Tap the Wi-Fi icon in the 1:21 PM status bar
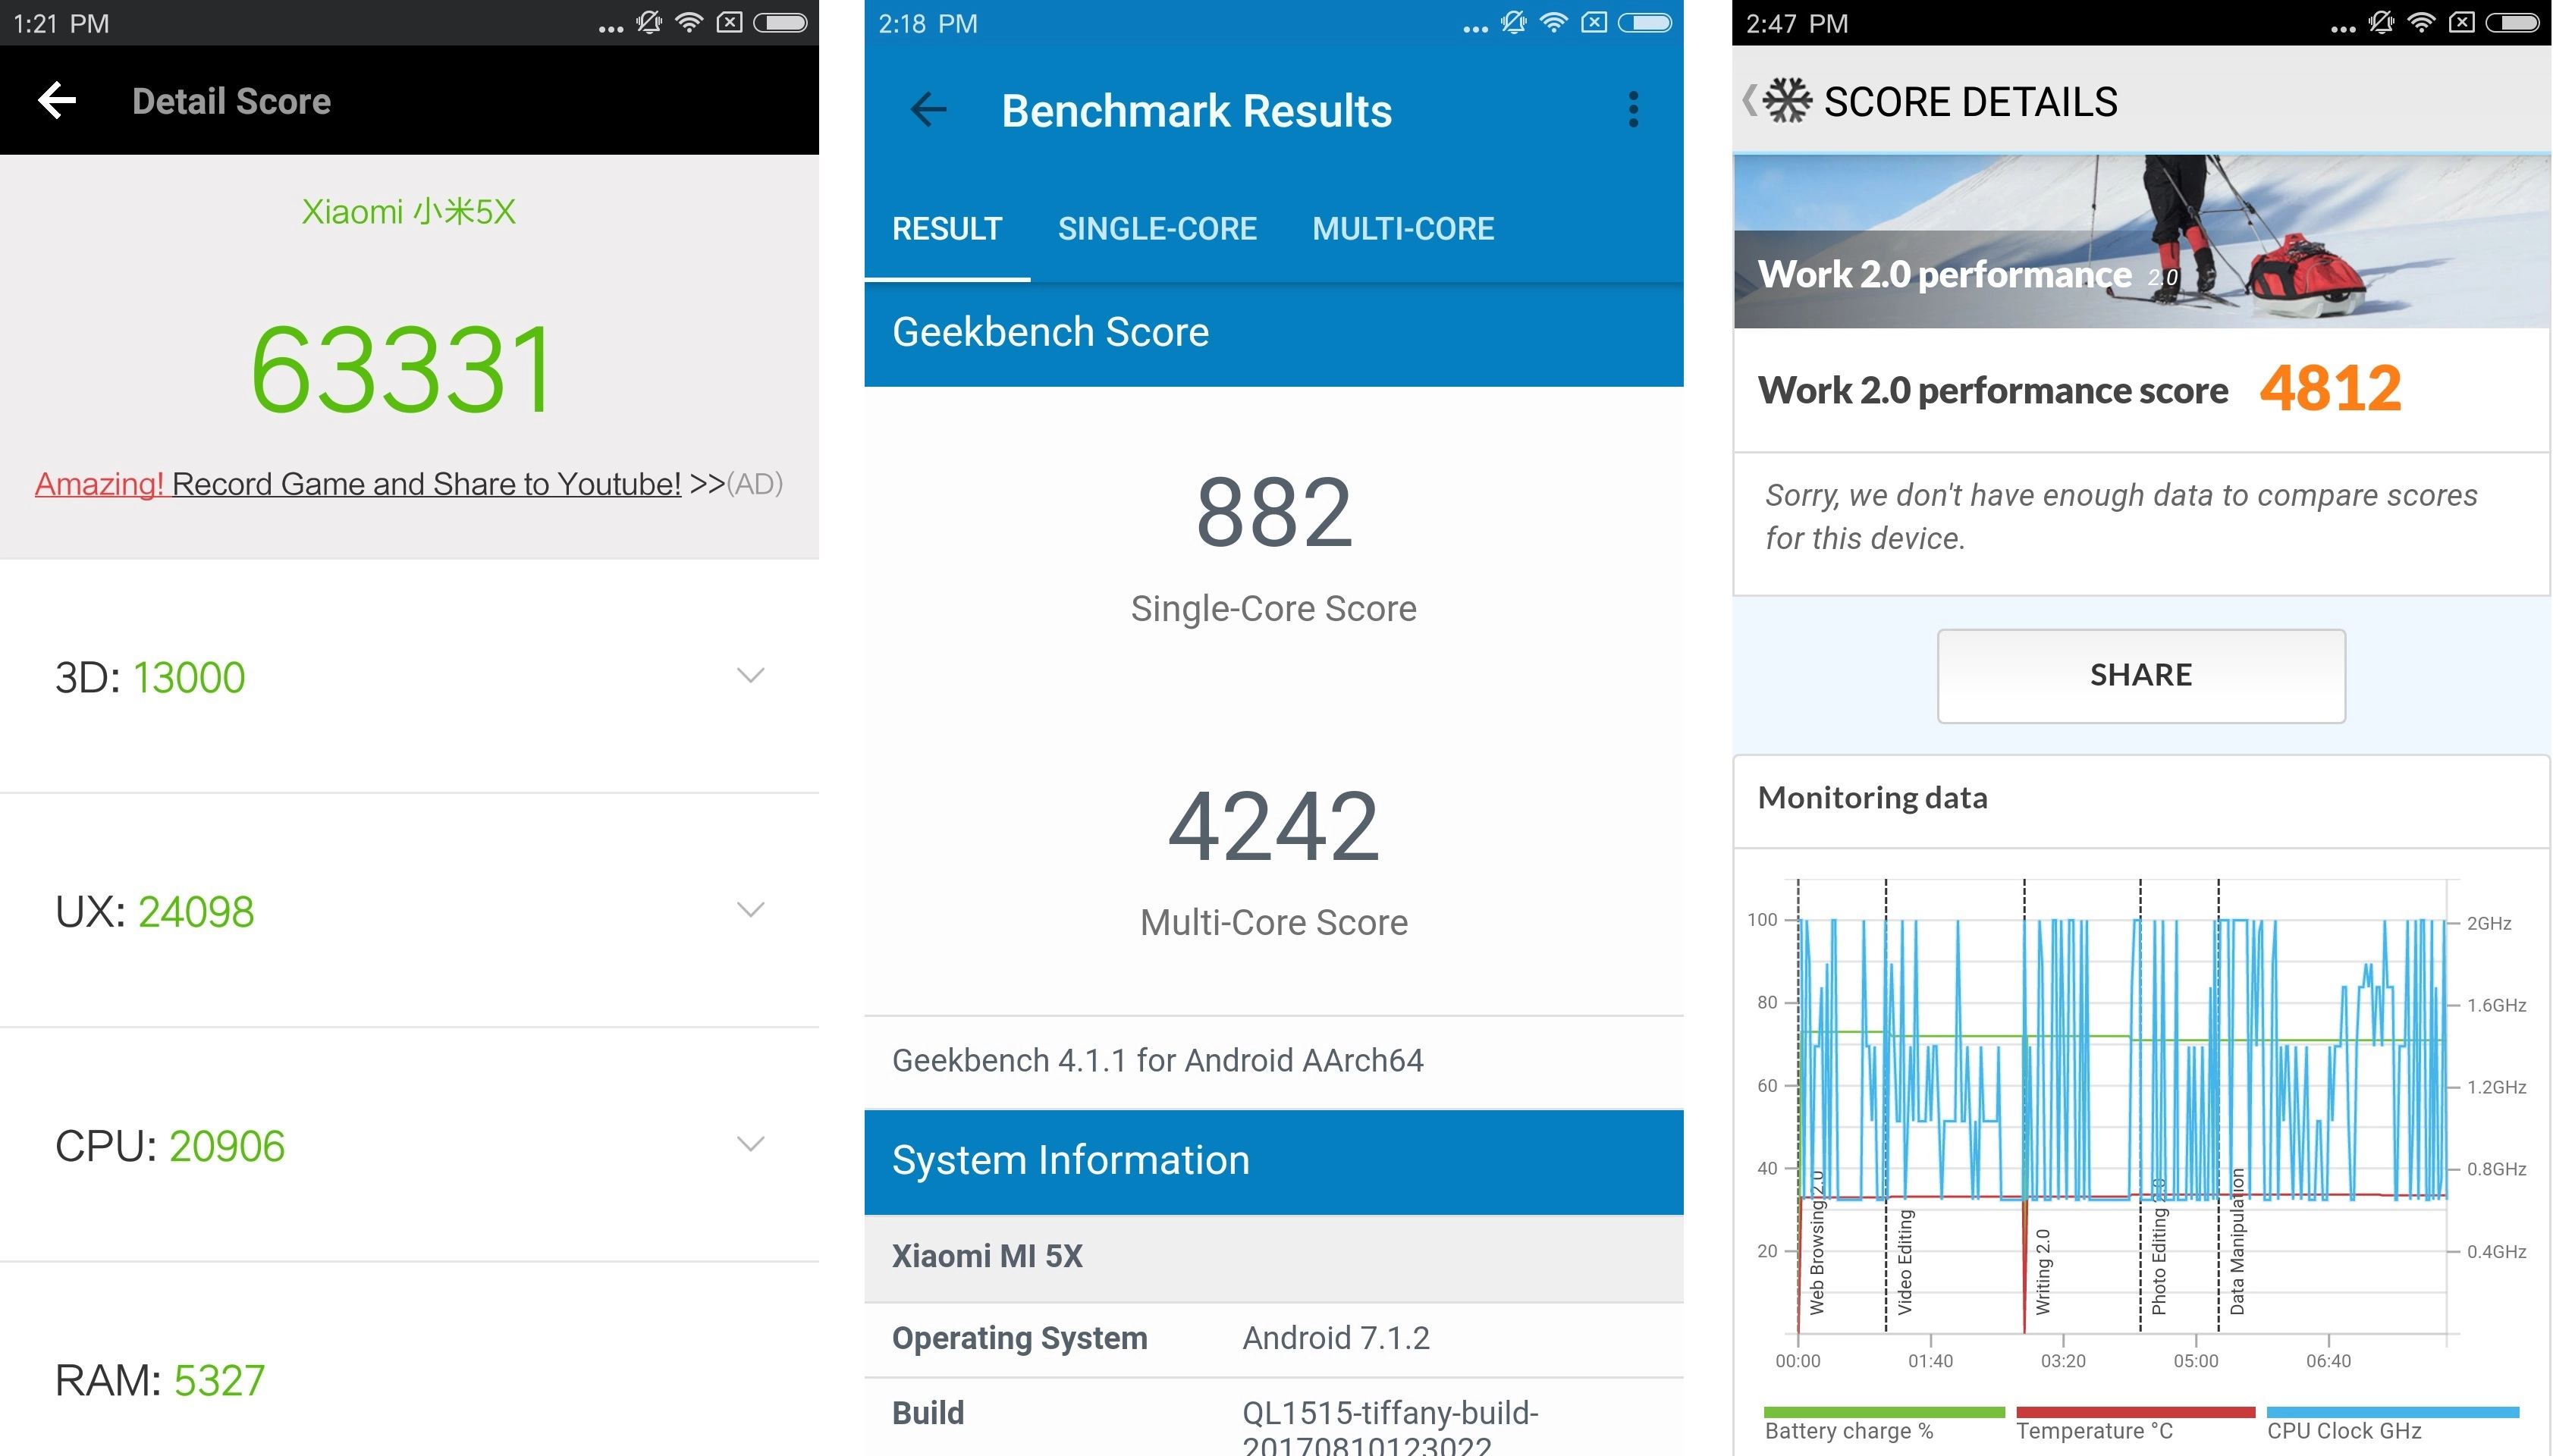 point(689,22)
